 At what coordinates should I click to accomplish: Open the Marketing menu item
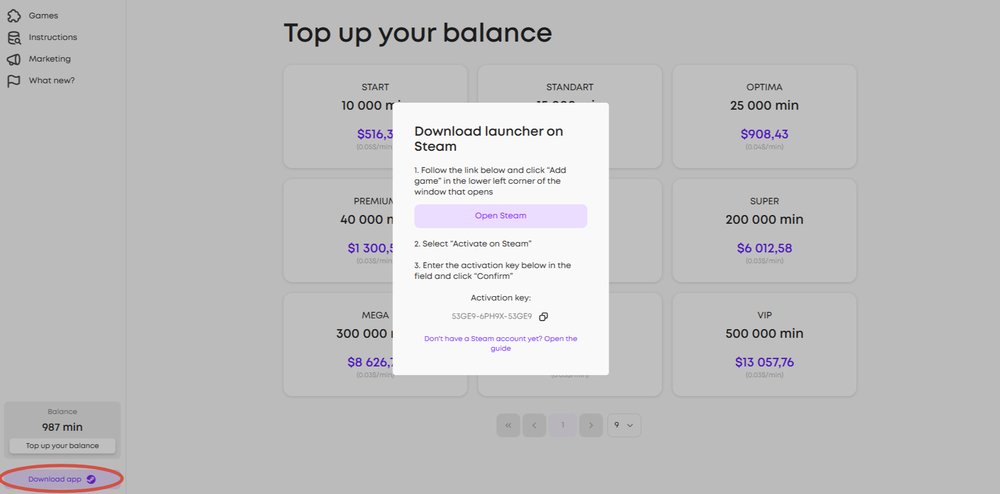pyautogui.click(x=49, y=59)
